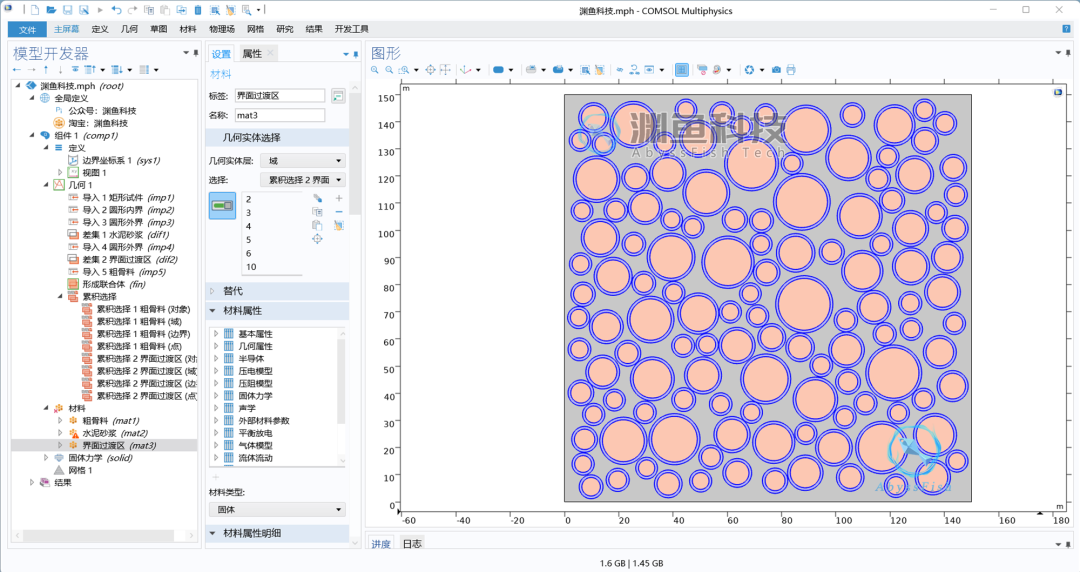
Task: Click the zoom extents crosshair icon
Action: click(x=430, y=70)
